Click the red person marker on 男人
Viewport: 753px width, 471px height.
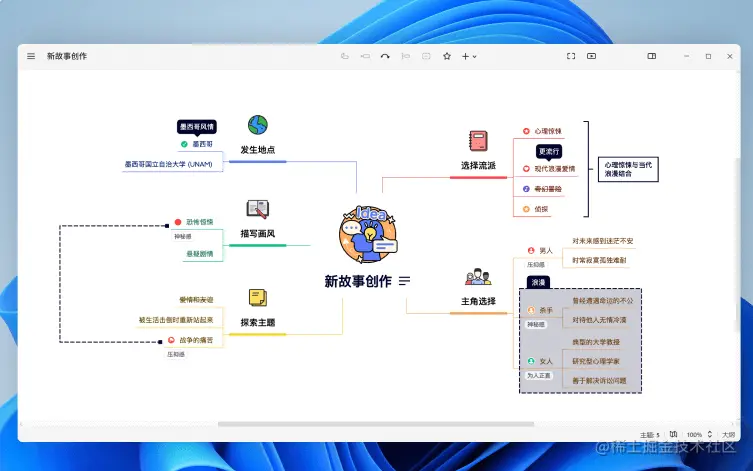click(531, 251)
